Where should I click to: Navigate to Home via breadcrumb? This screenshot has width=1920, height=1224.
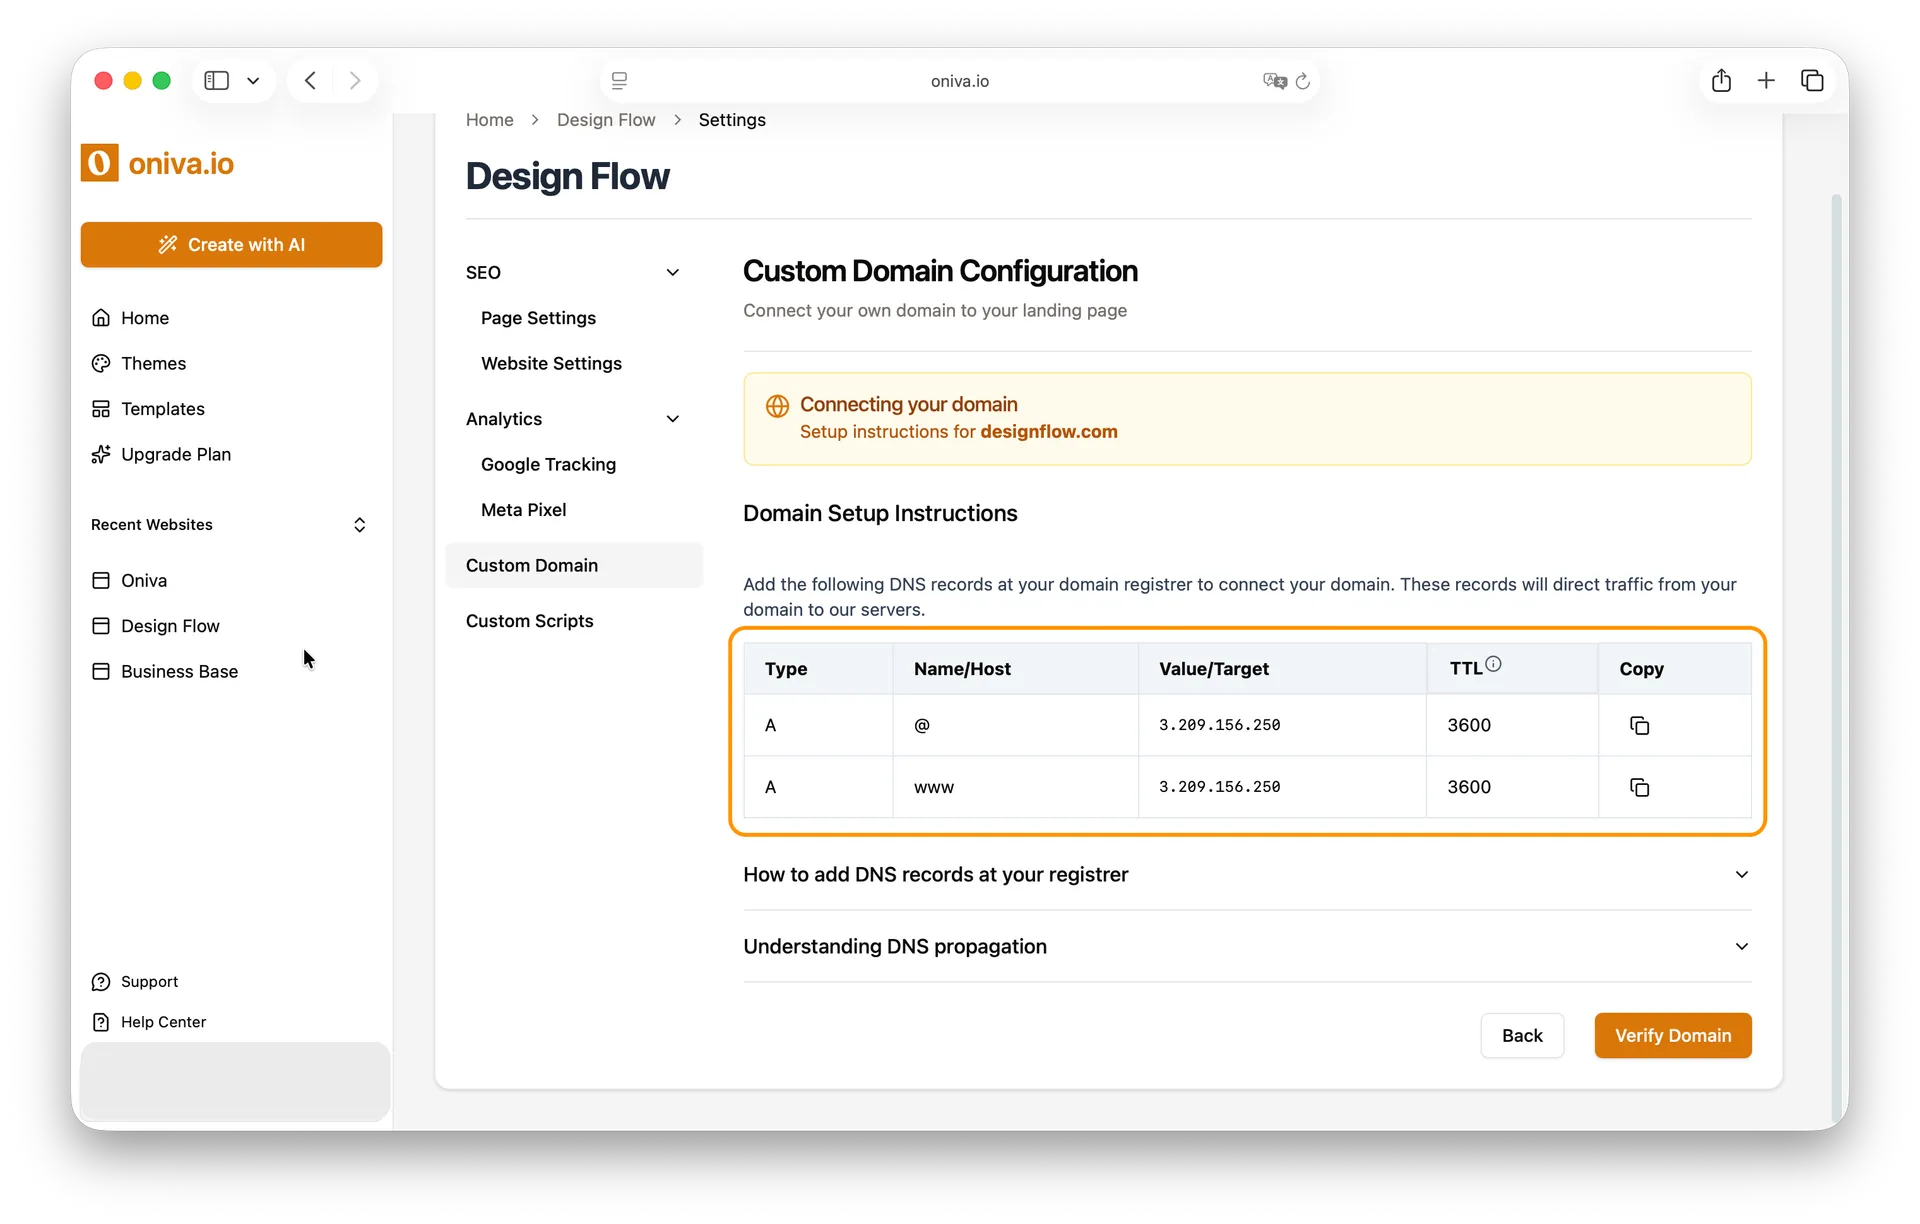pyautogui.click(x=489, y=119)
